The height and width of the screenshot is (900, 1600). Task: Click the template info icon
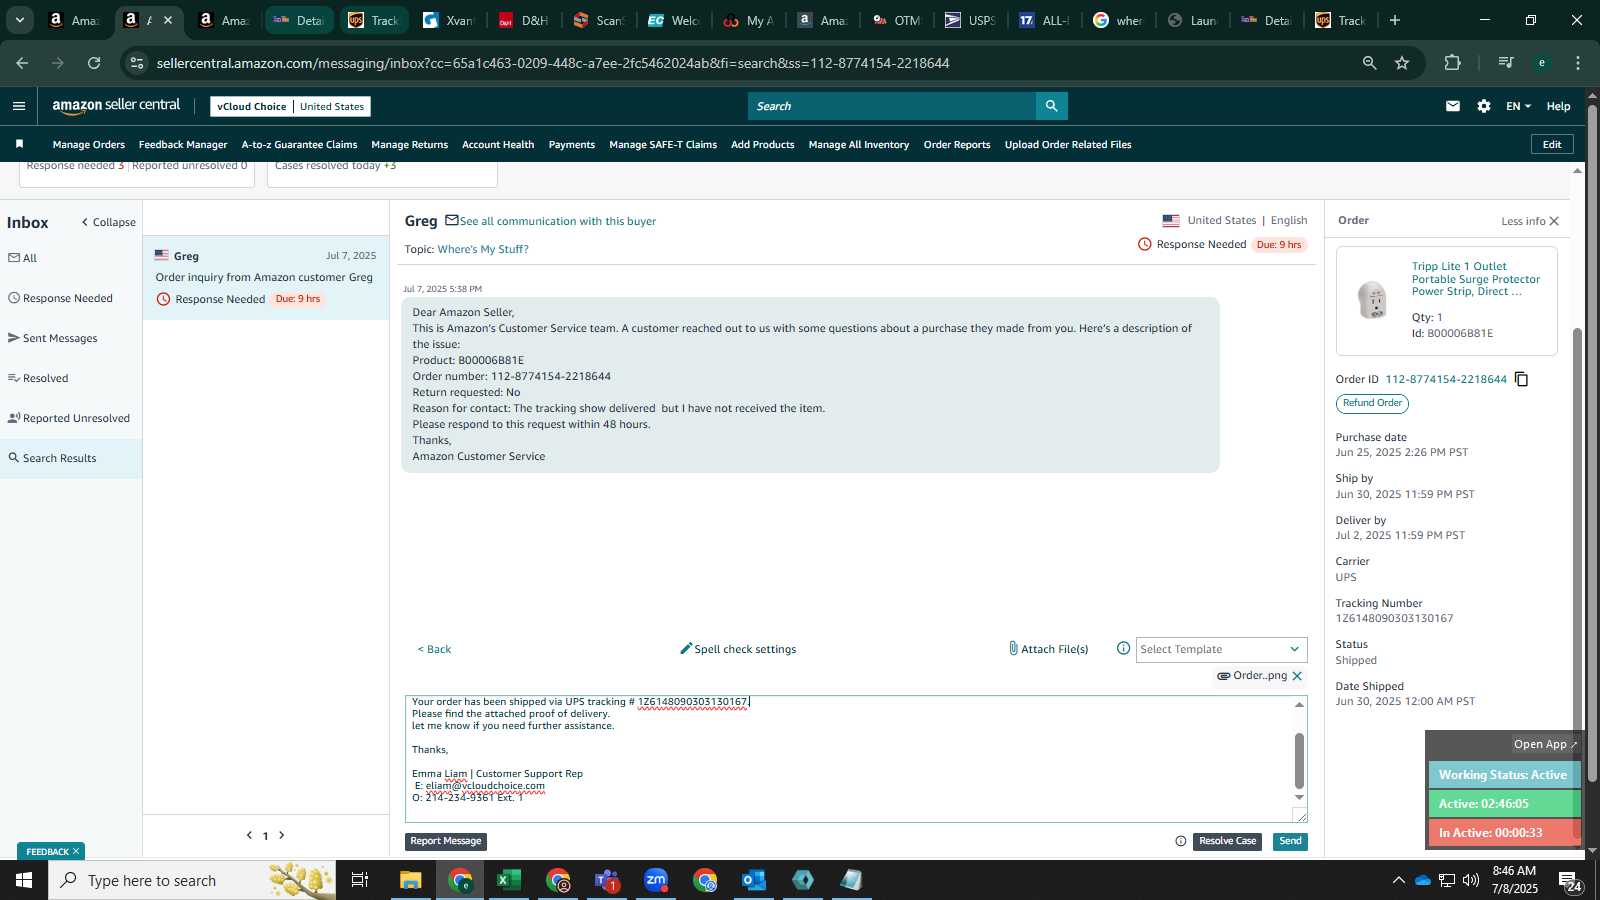click(x=1123, y=649)
